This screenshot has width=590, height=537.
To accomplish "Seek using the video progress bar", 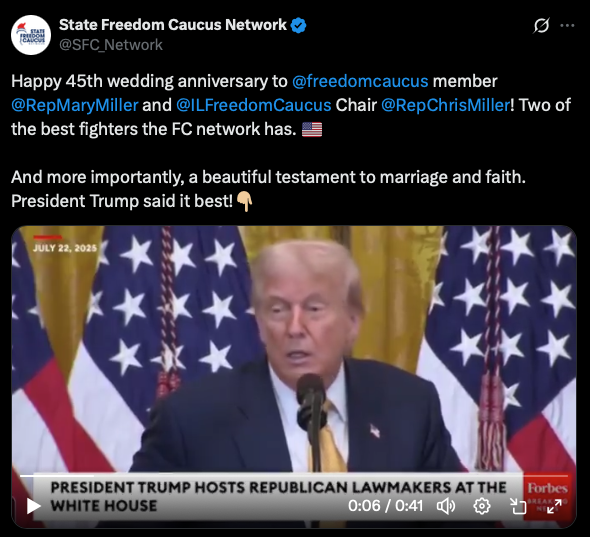I will (294, 476).
